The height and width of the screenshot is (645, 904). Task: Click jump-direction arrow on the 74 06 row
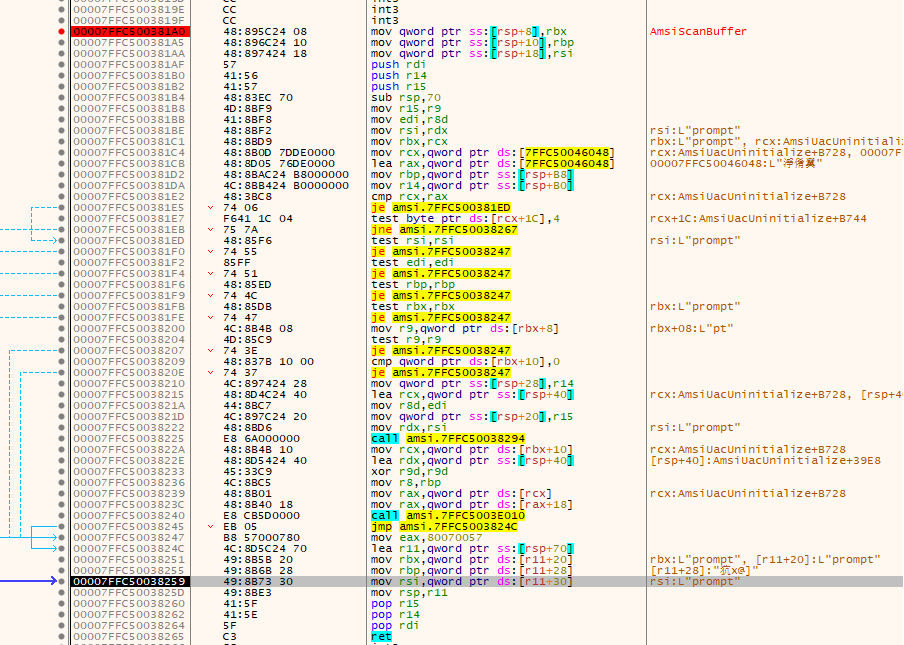click(x=210, y=208)
